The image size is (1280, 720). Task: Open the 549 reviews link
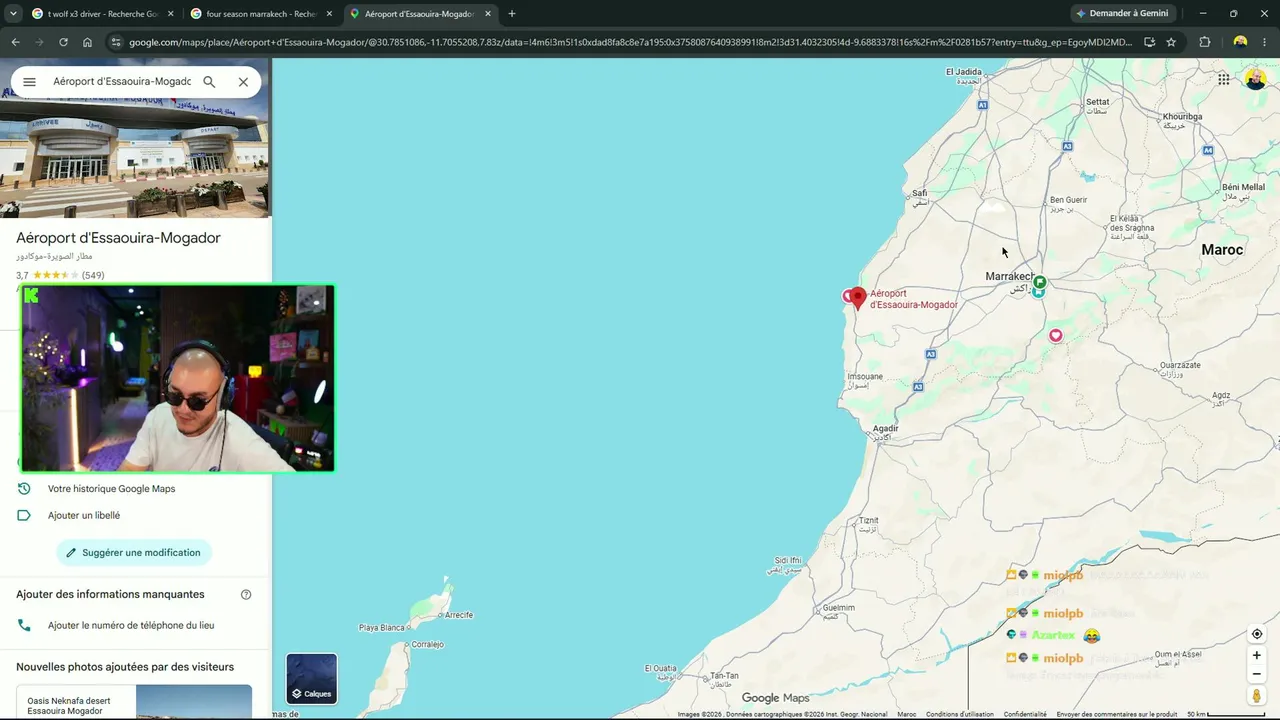[93, 275]
